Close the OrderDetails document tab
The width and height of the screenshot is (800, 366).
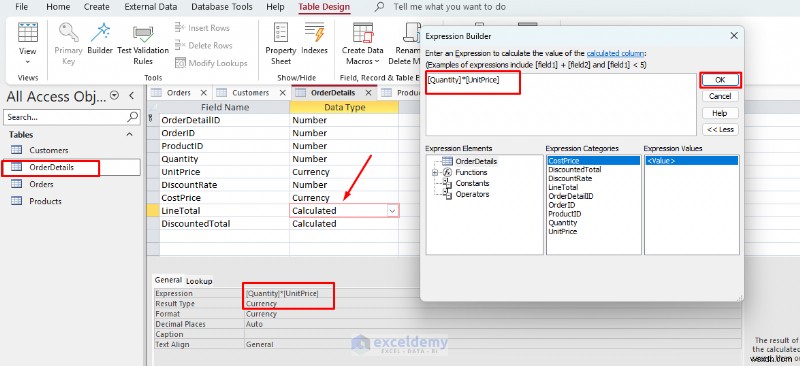click(367, 93)
